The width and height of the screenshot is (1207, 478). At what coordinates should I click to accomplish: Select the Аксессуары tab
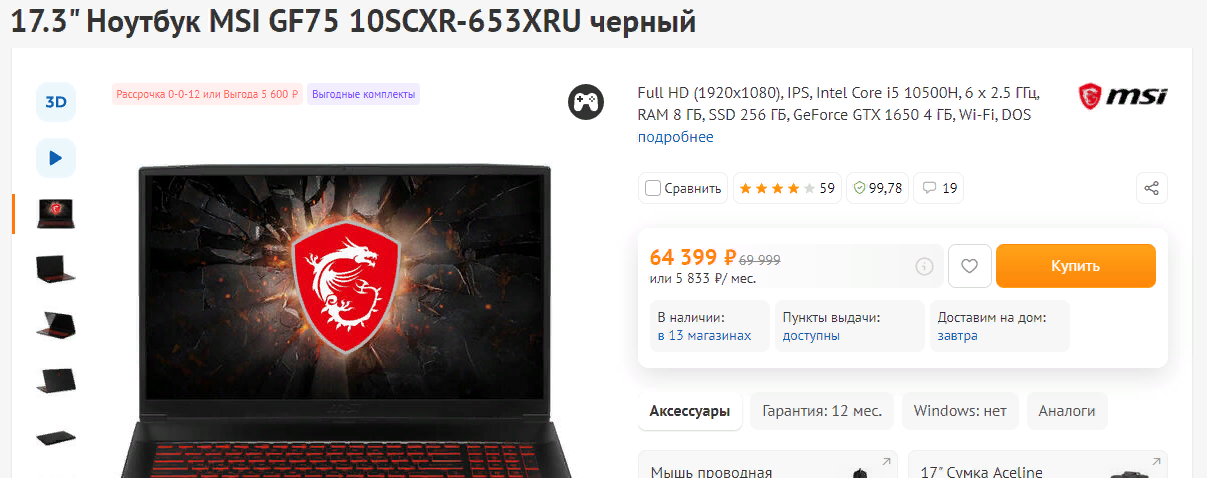click(690, 411)
